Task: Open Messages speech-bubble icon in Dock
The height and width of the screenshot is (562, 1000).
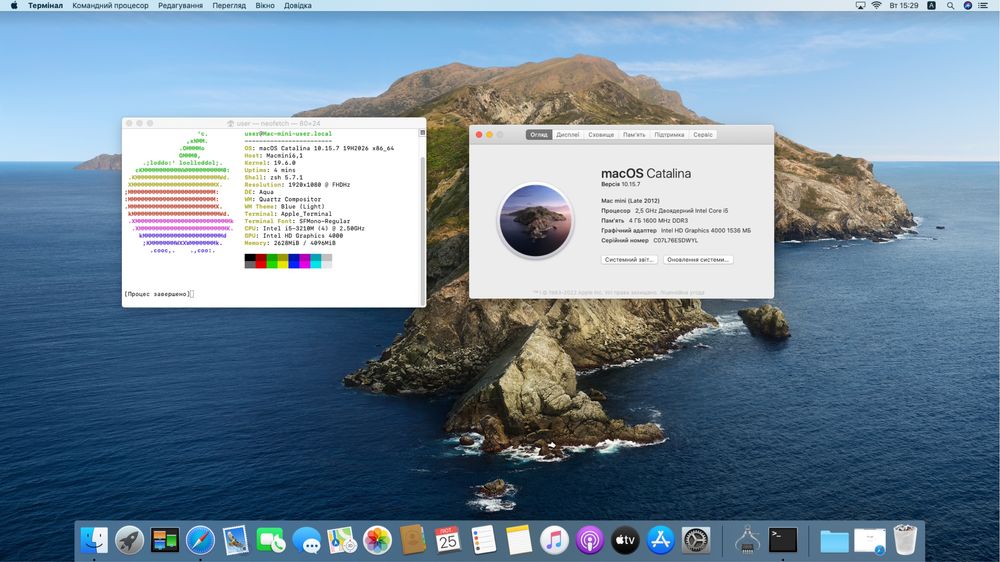Action: pyautogui.click(x=307, y=540)
